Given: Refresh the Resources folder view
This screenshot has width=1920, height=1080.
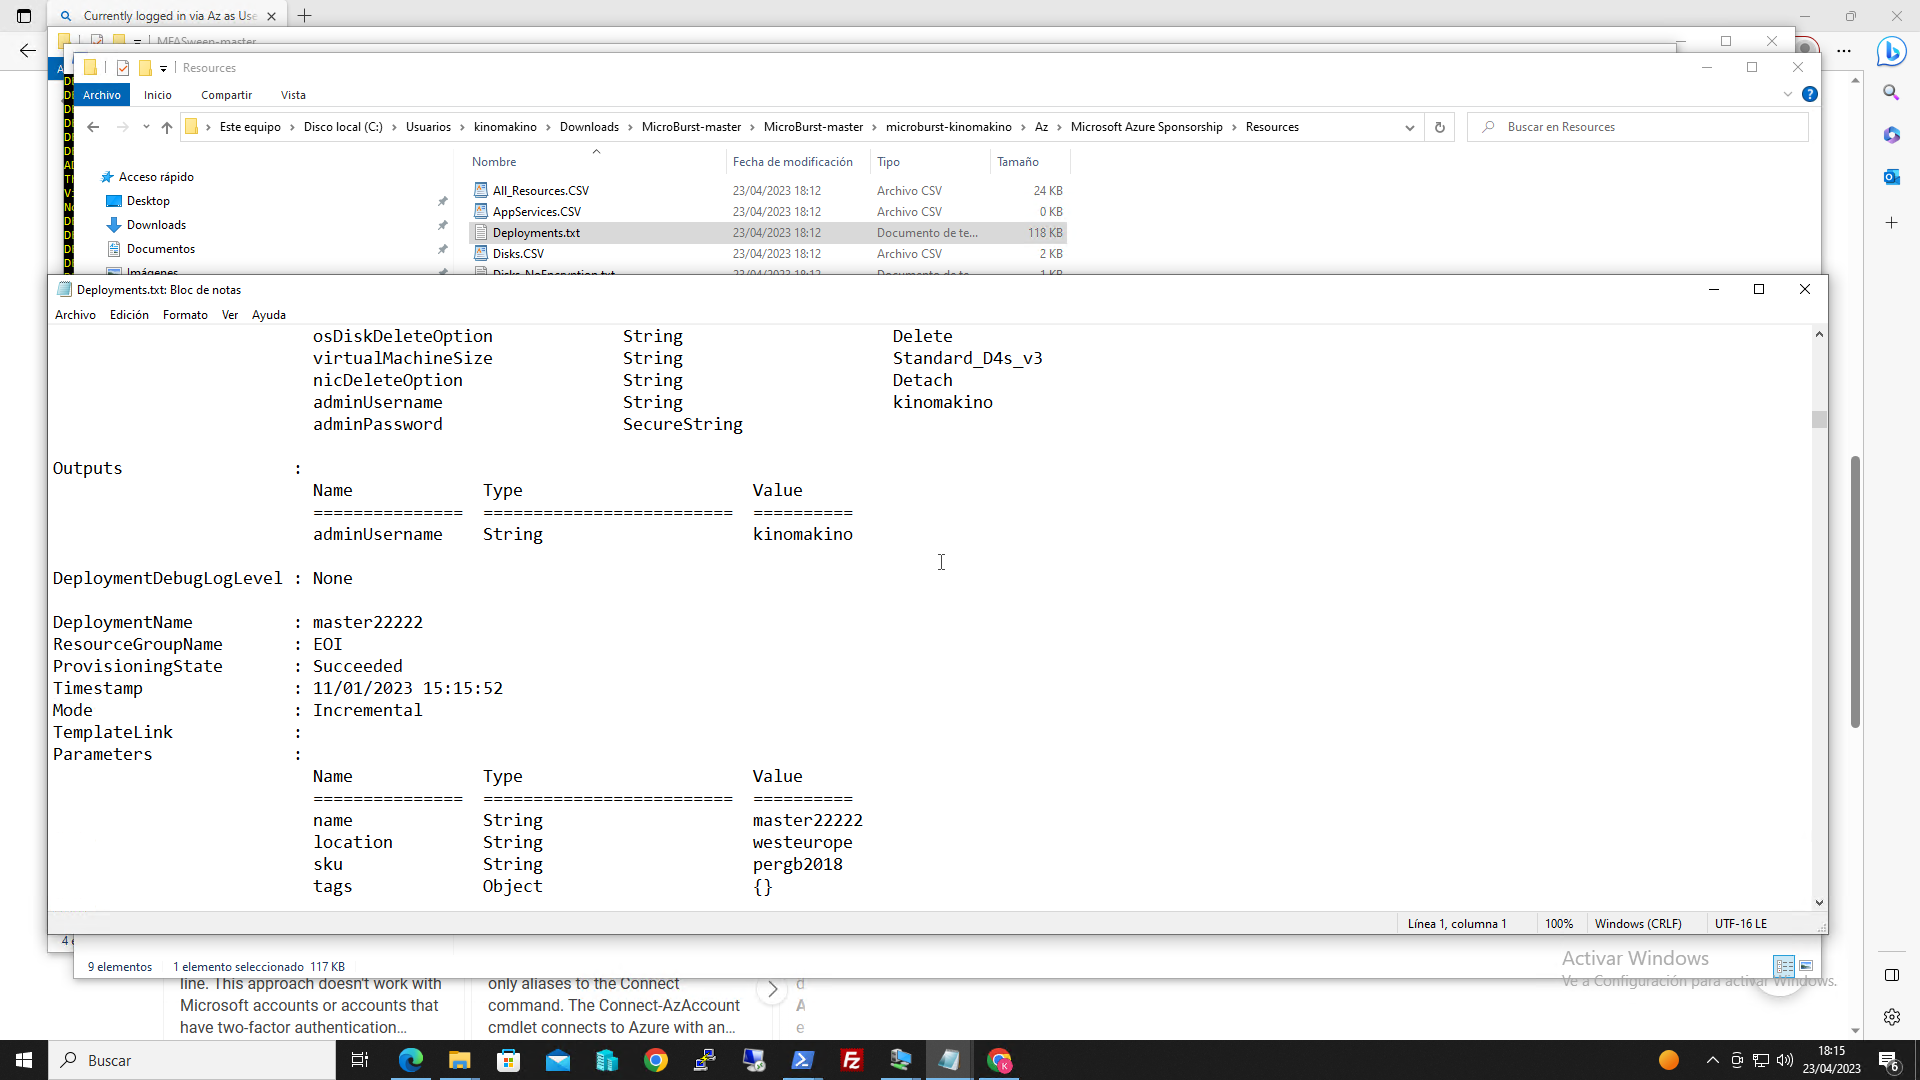Looking at the screenshot, I should 1440,127.
